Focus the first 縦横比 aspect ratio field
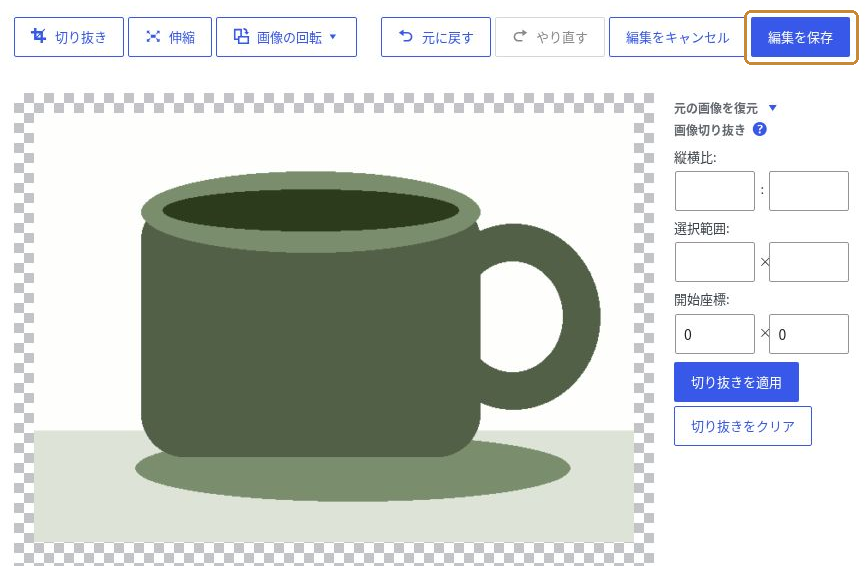Image resolution: width=865 pixels, height=575 pixels. pyautogui.click(x=714, y=191)
